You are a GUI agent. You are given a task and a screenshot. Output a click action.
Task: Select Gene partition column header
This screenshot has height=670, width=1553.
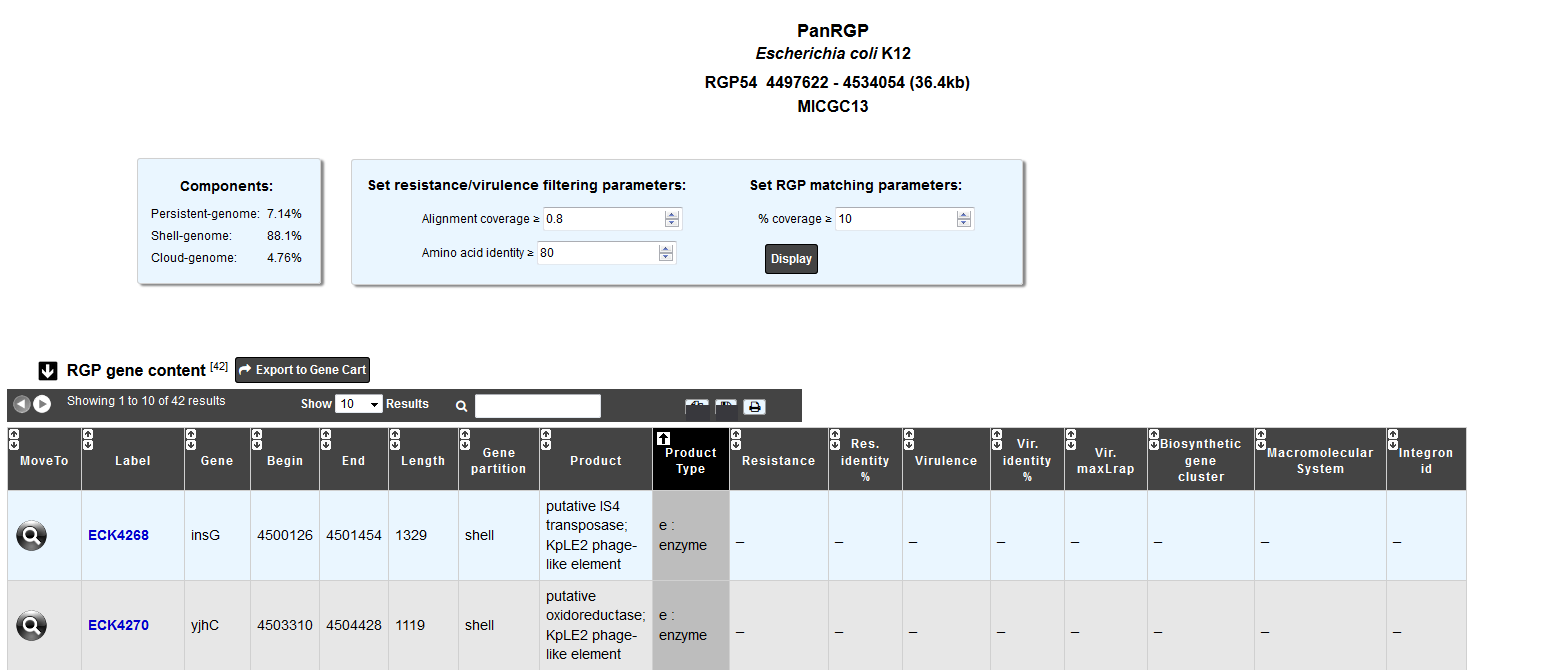tap(498, 461)
